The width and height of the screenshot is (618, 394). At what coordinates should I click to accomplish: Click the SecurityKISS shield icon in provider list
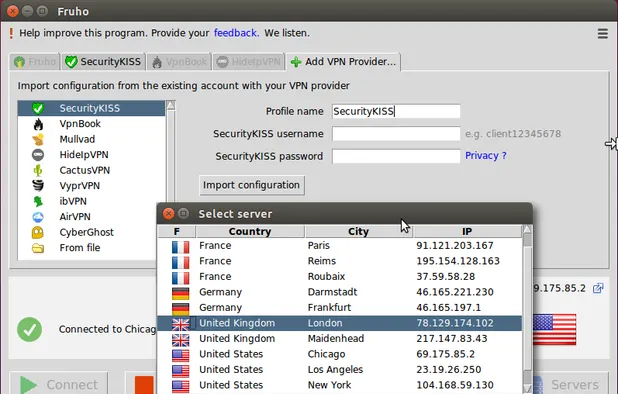point(38,108)
